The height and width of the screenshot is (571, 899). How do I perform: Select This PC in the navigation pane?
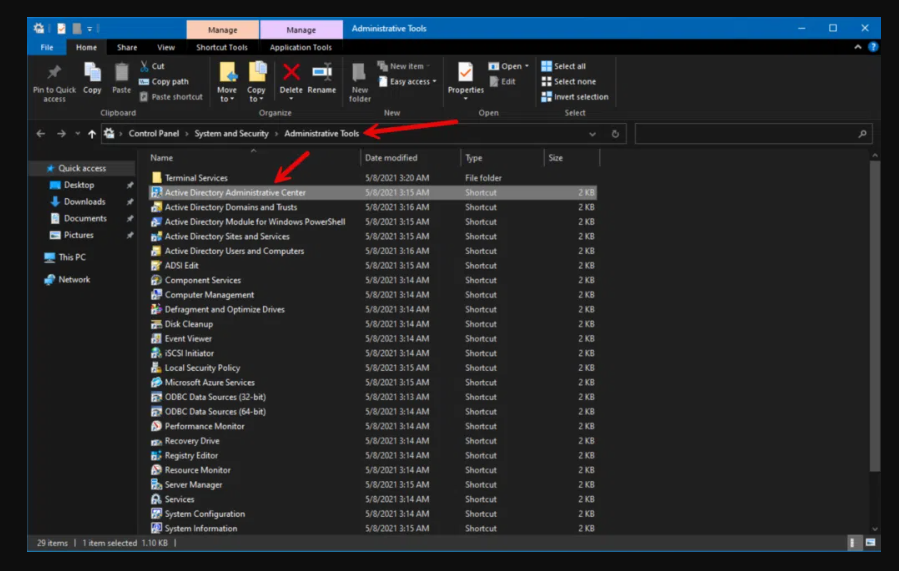(x=71, y=257)
